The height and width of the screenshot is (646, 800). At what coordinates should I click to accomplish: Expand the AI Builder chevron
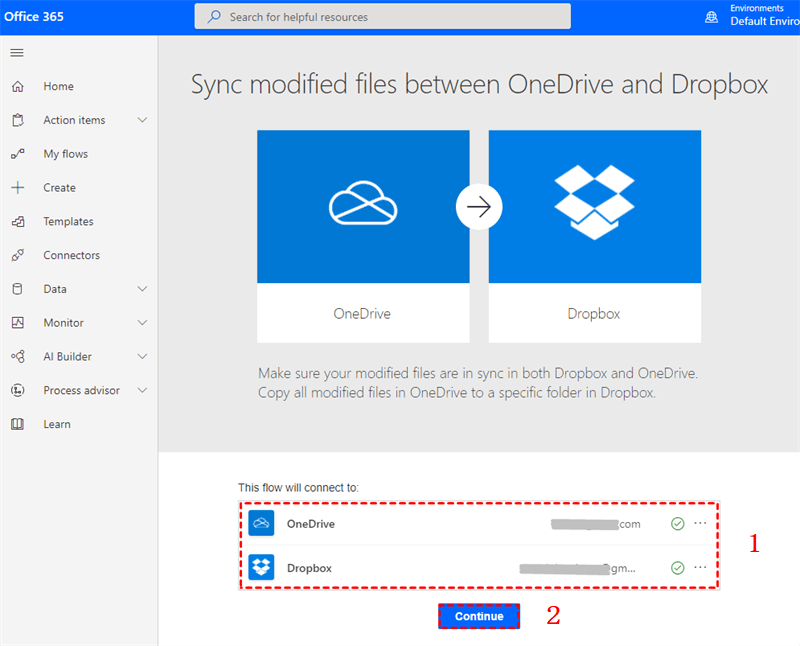142,356
